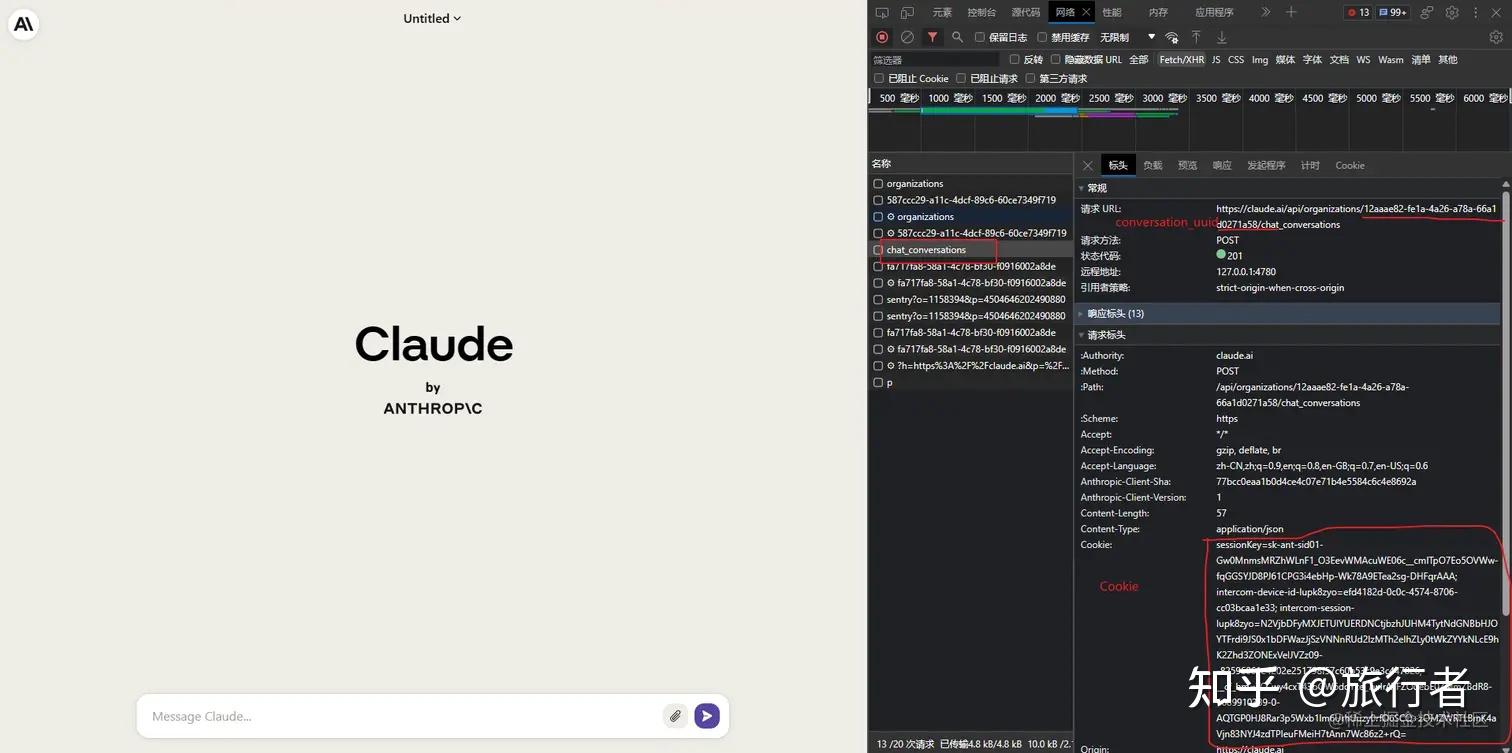Click the Anthropic logo icon at top left
Viewport: 1512px width, 753px height.
tap(23, 24)
